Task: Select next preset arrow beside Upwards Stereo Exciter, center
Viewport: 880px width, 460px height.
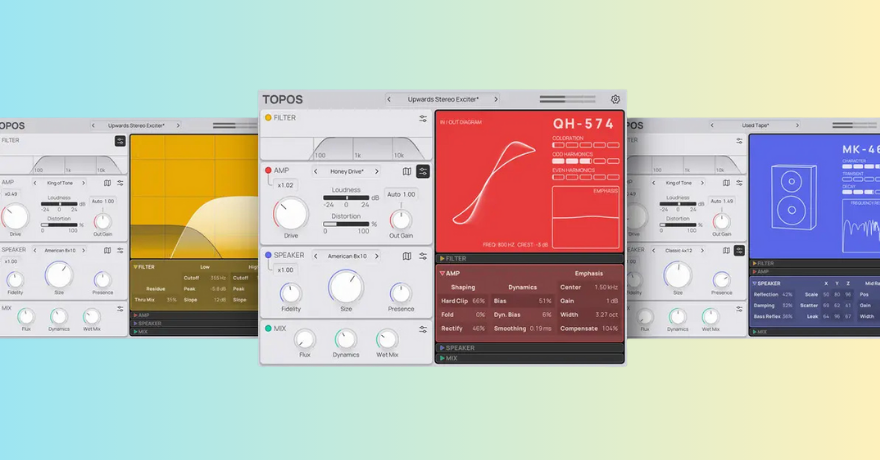Action: [496, 99]
